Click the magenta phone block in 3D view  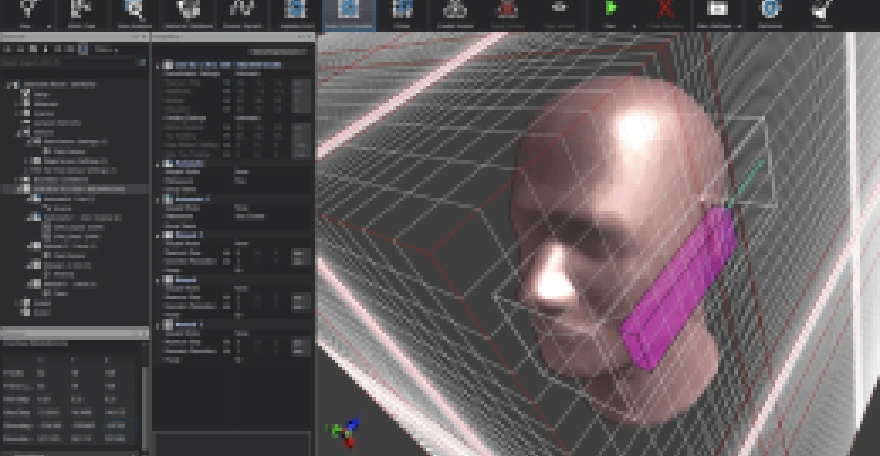(x=680, y=287)
